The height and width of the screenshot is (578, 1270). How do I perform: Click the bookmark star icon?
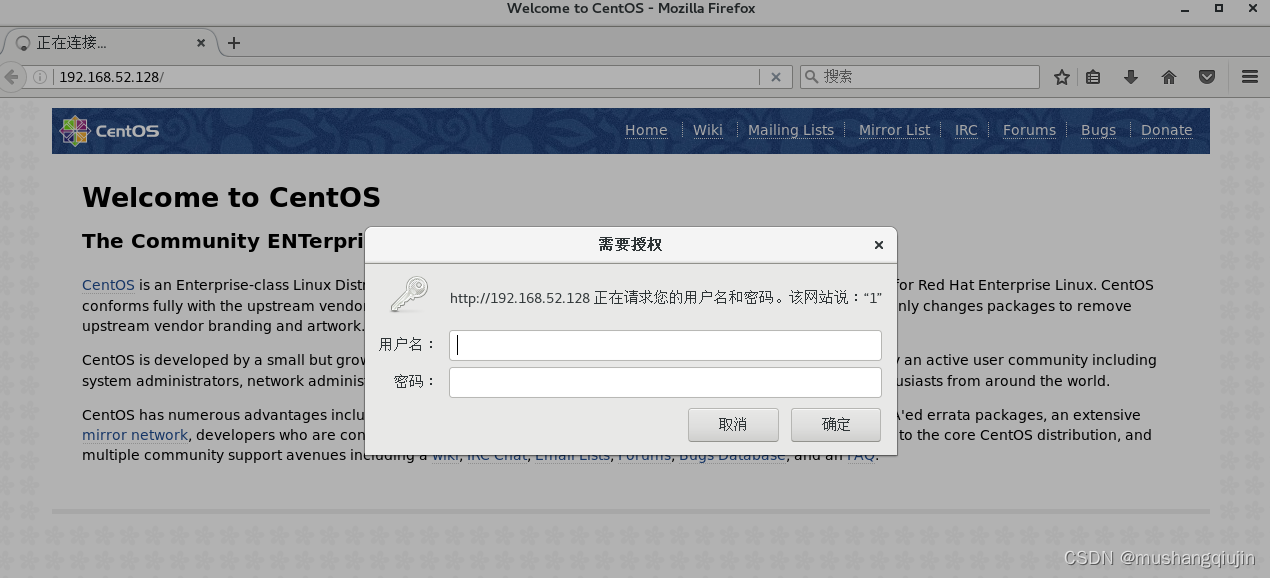tap(1062, 77)
